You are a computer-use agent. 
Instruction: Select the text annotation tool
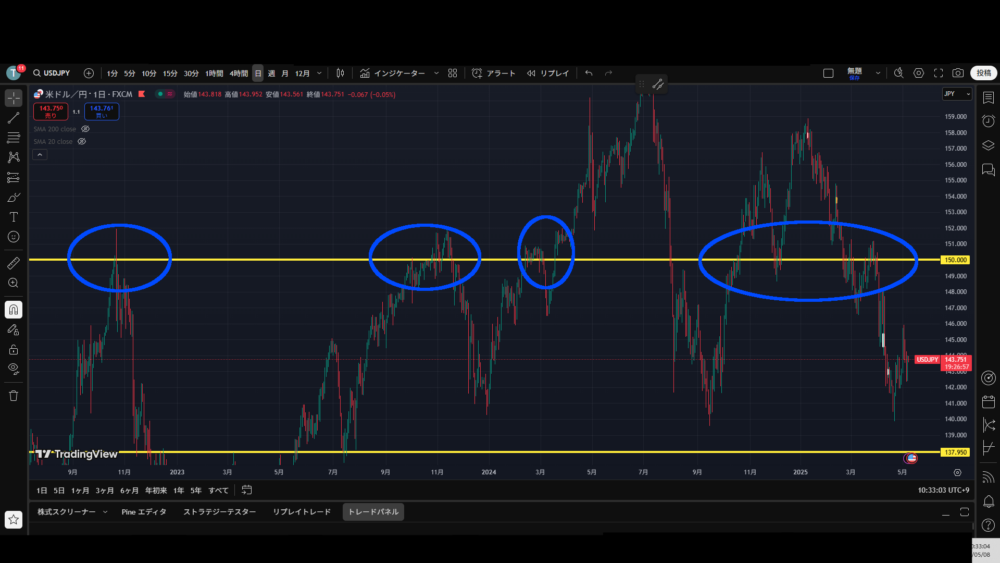click(13, 217)
